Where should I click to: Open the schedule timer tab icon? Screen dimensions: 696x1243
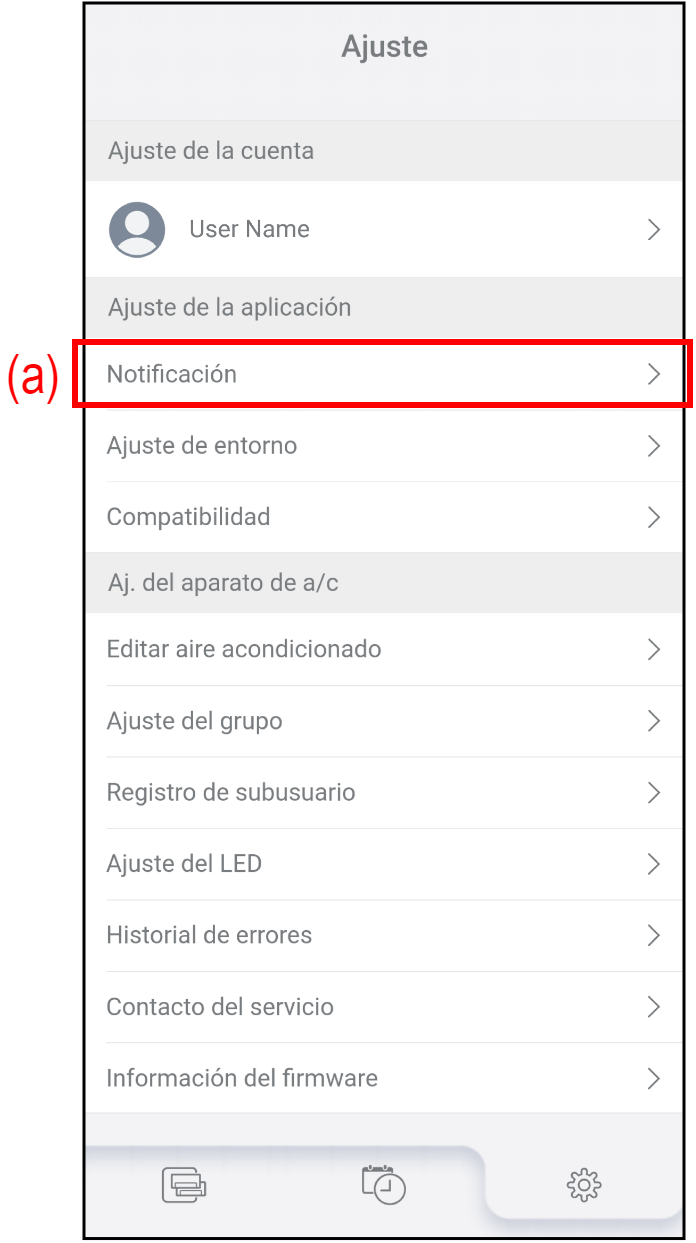tap(384, 1184)
